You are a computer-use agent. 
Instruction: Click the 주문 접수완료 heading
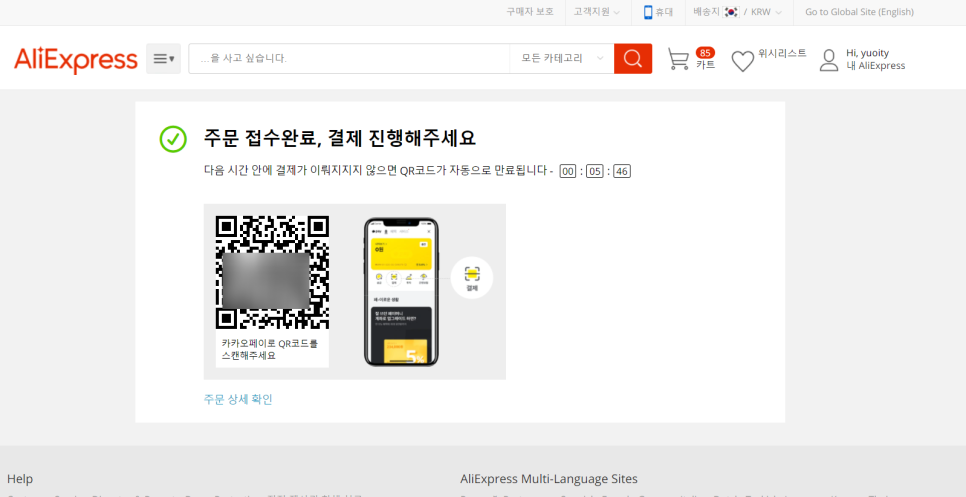pos(339,138)
